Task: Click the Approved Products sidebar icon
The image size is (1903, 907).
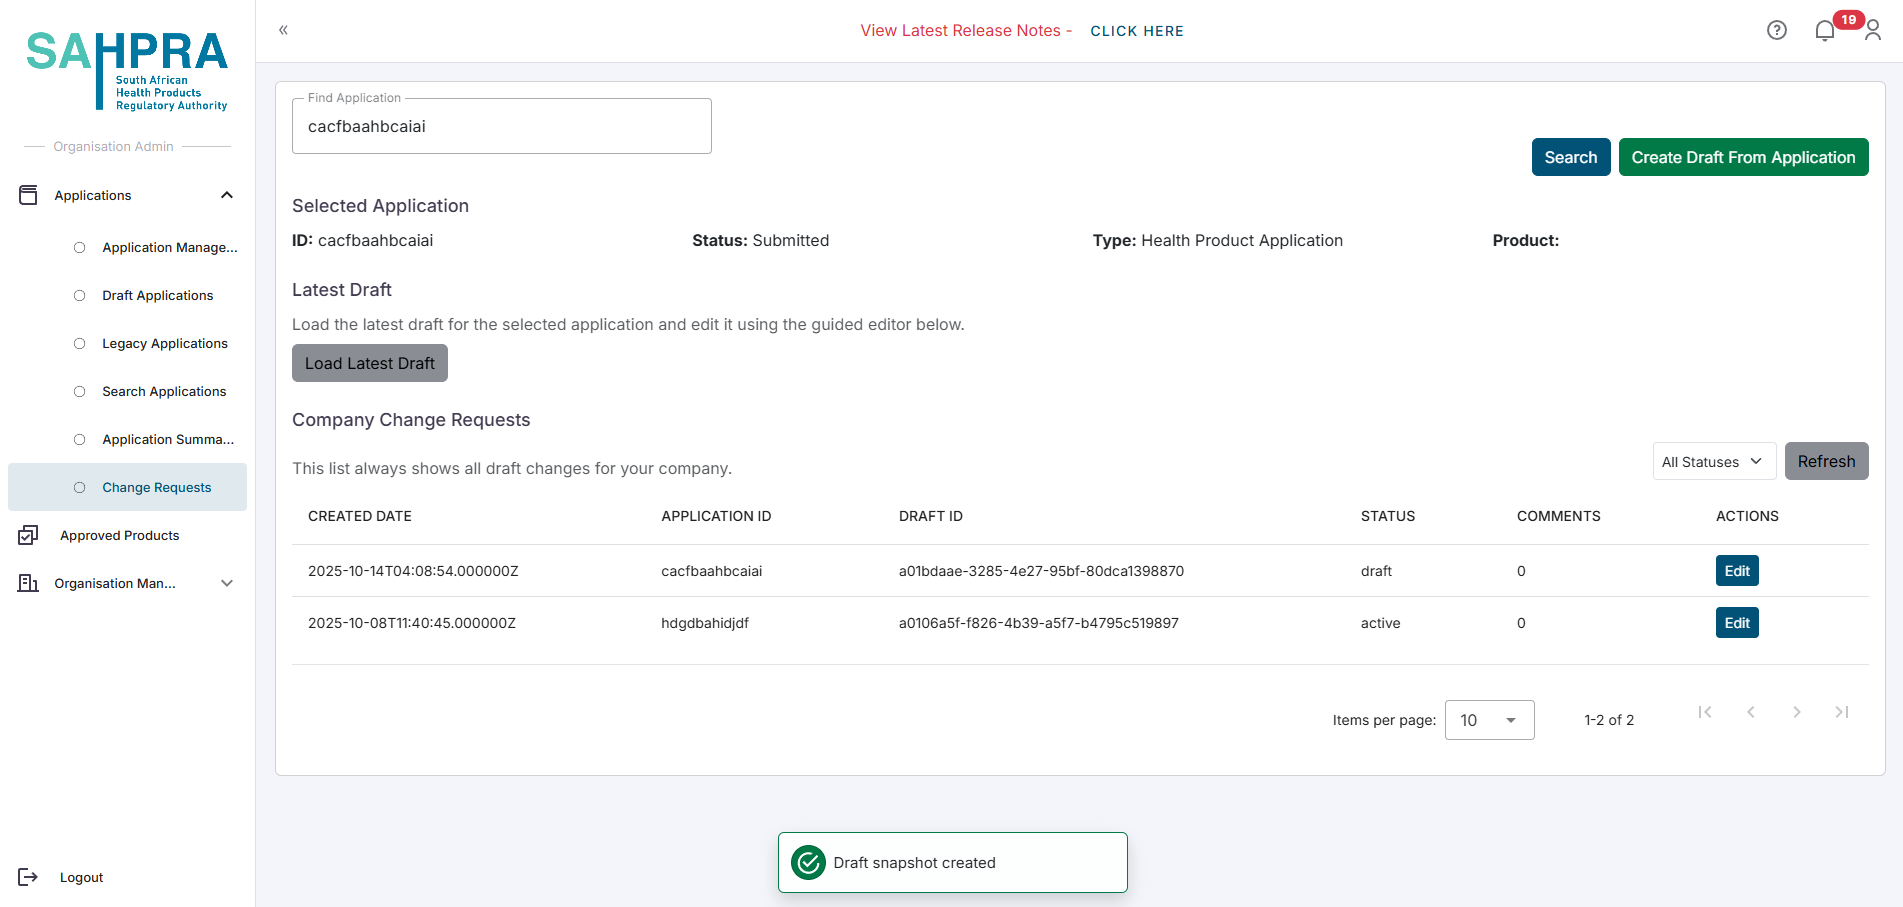Action: (28, 536)
